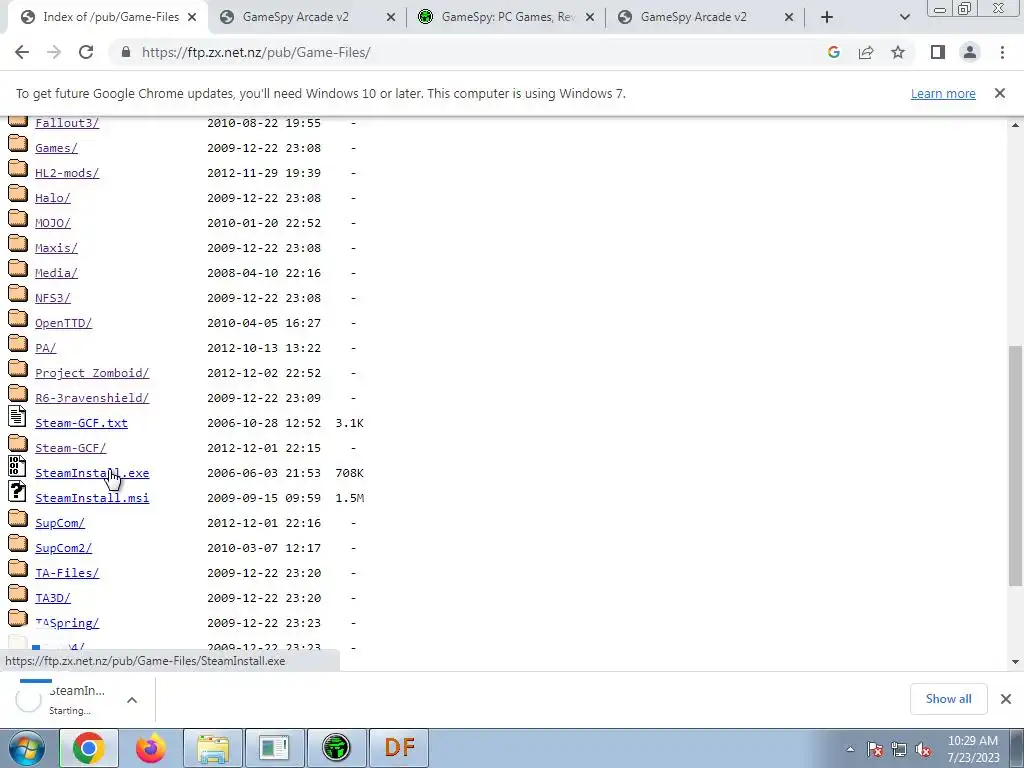Open the OpenTTD/ folder link
The width and height of the screenshot is (1024, 768).
pyautogui.click(x=63, y=323)
